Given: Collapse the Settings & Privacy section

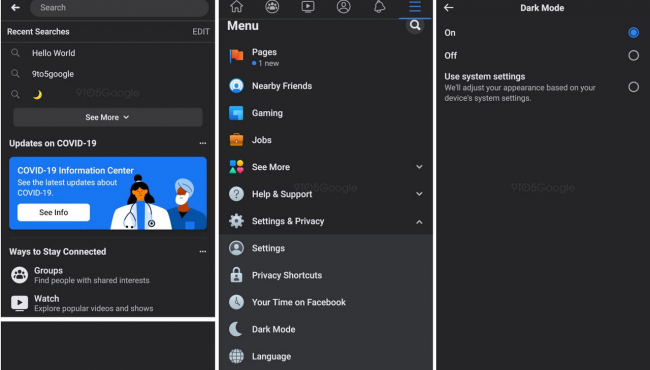Looking at the screenshot, I should pyautogui.click(x=419, y=222).
